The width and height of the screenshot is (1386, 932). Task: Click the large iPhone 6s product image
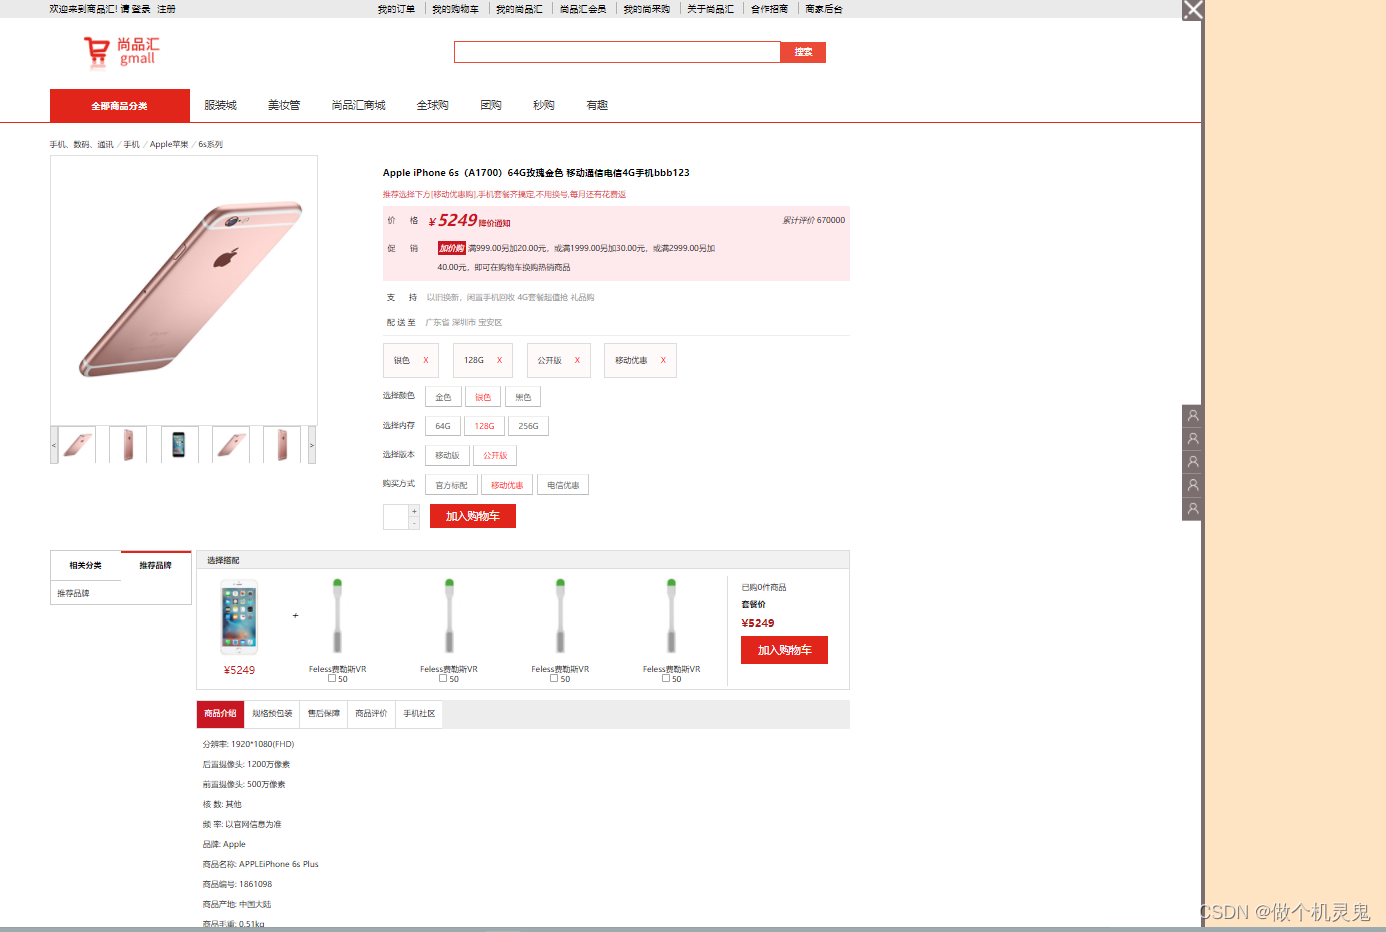(x=184, y=290)
